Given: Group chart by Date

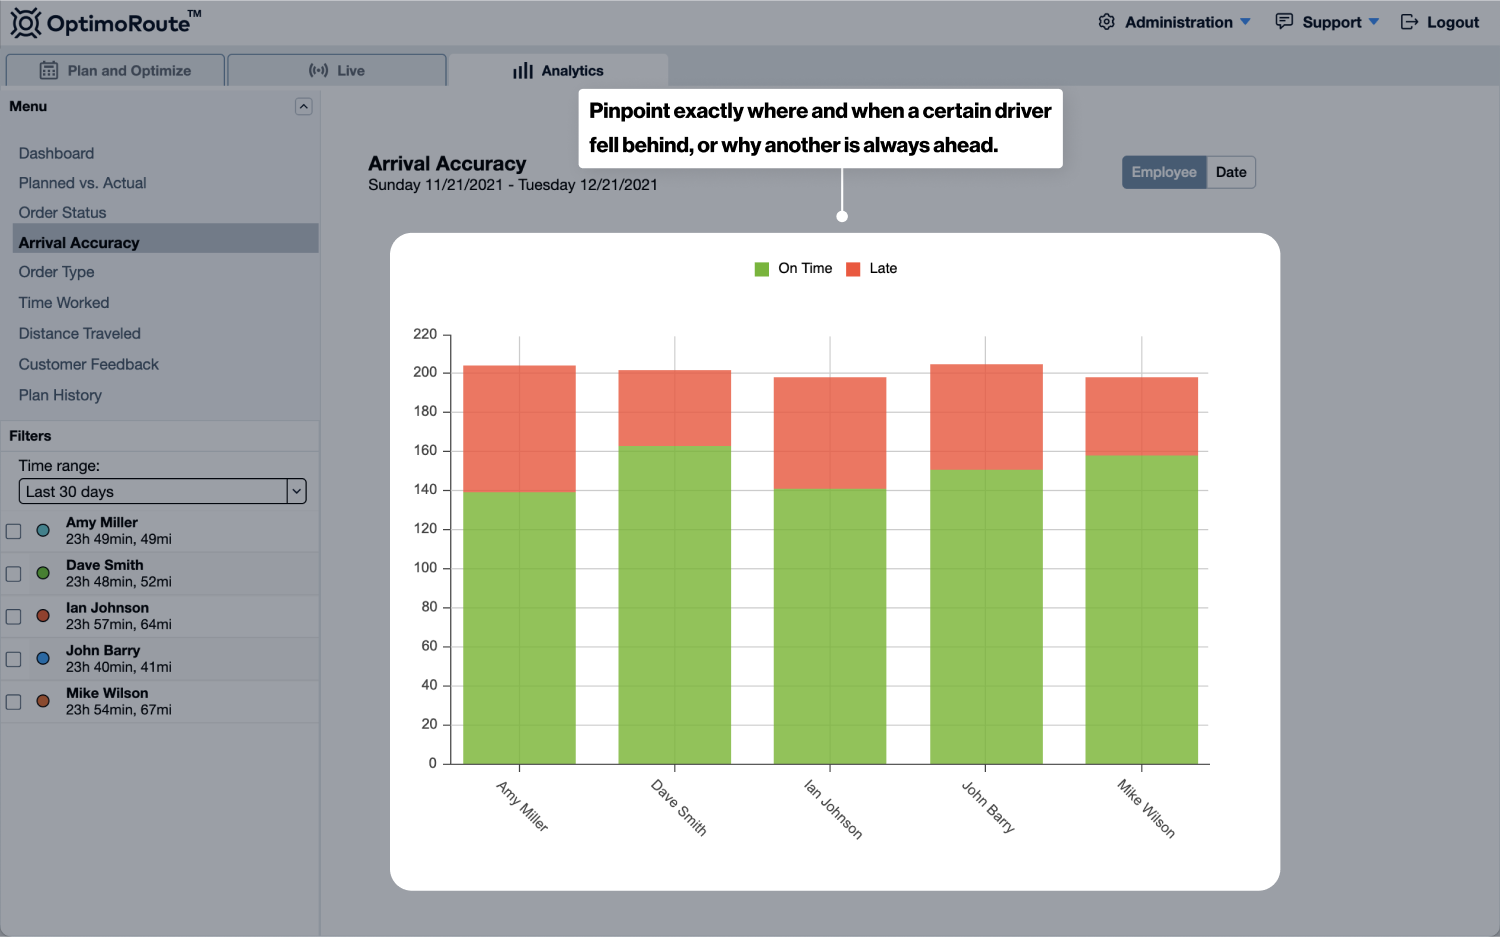Looking at the screenshot, I should click(1230, 172).
